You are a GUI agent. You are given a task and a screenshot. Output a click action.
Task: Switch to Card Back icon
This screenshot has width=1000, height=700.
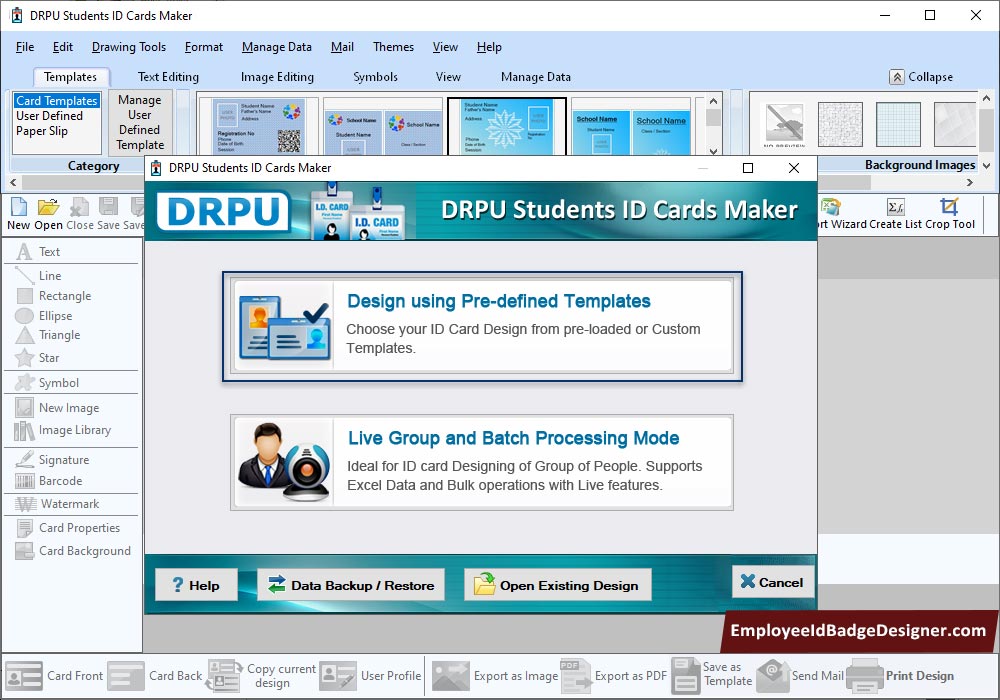click(x=126, y=676)
